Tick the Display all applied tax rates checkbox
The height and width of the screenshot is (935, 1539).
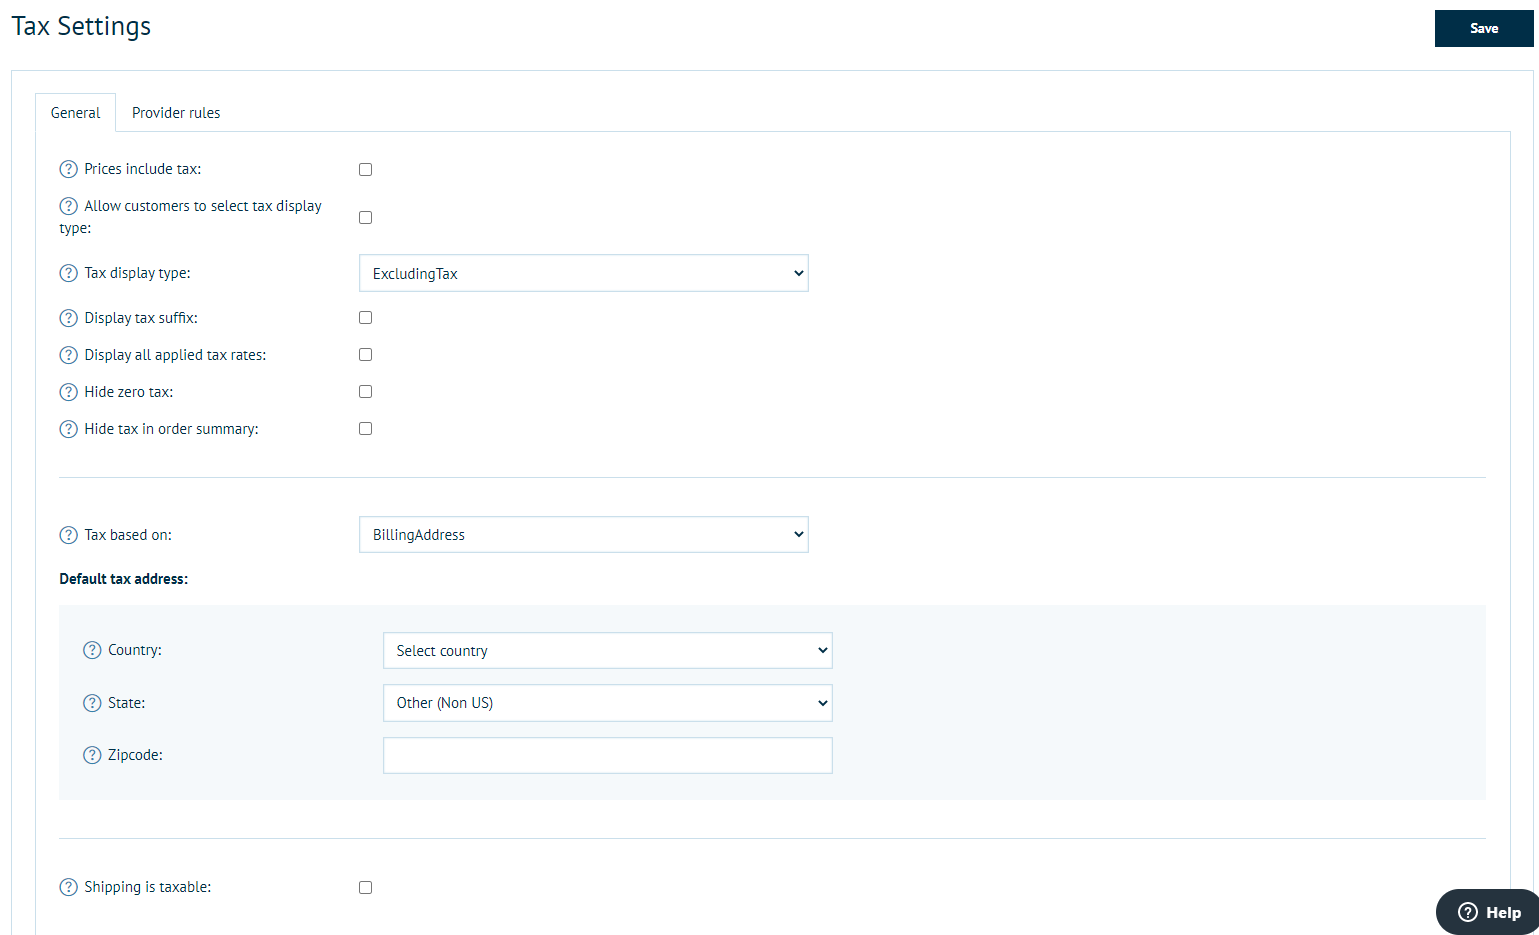(365, 355)
